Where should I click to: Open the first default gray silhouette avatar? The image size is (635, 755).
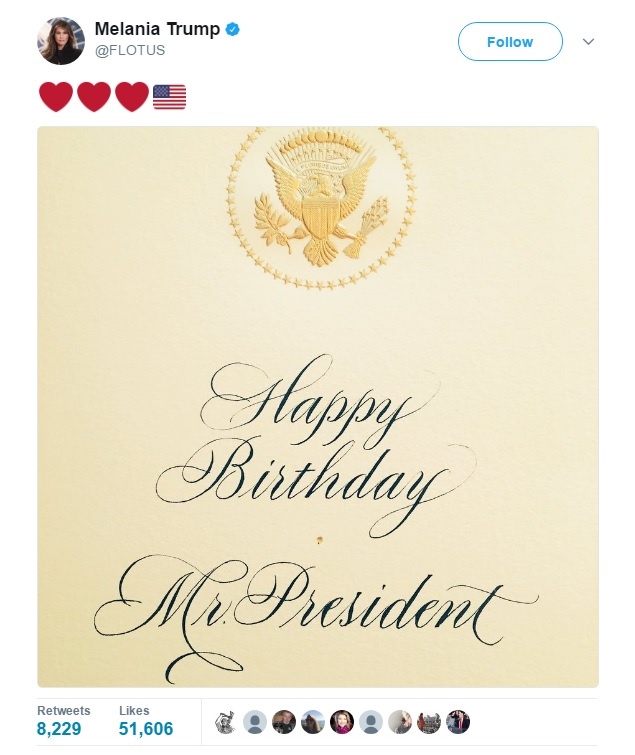[255, 722]
